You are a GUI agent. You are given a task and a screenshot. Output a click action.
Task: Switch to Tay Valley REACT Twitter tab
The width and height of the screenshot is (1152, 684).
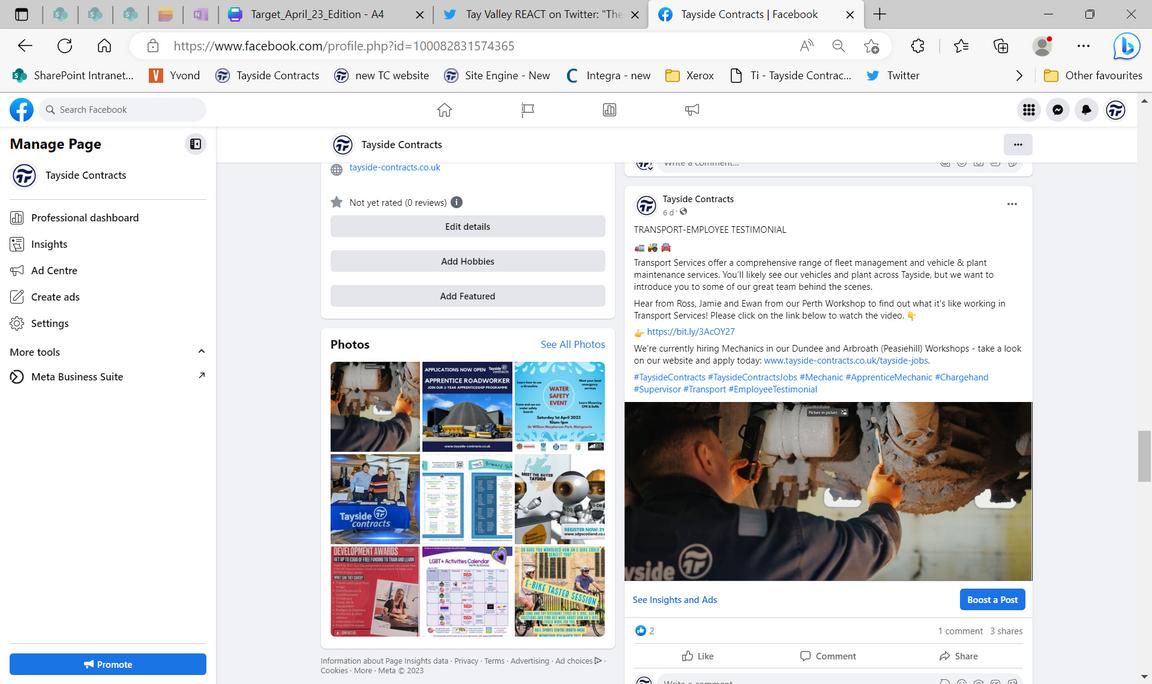coord(542,14)
